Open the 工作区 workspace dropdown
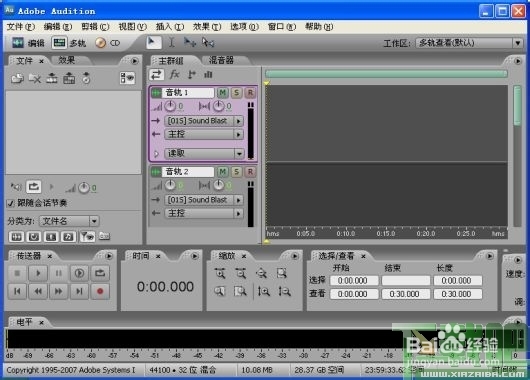Viewport: 530px width, 380px height. coord(469,43)
